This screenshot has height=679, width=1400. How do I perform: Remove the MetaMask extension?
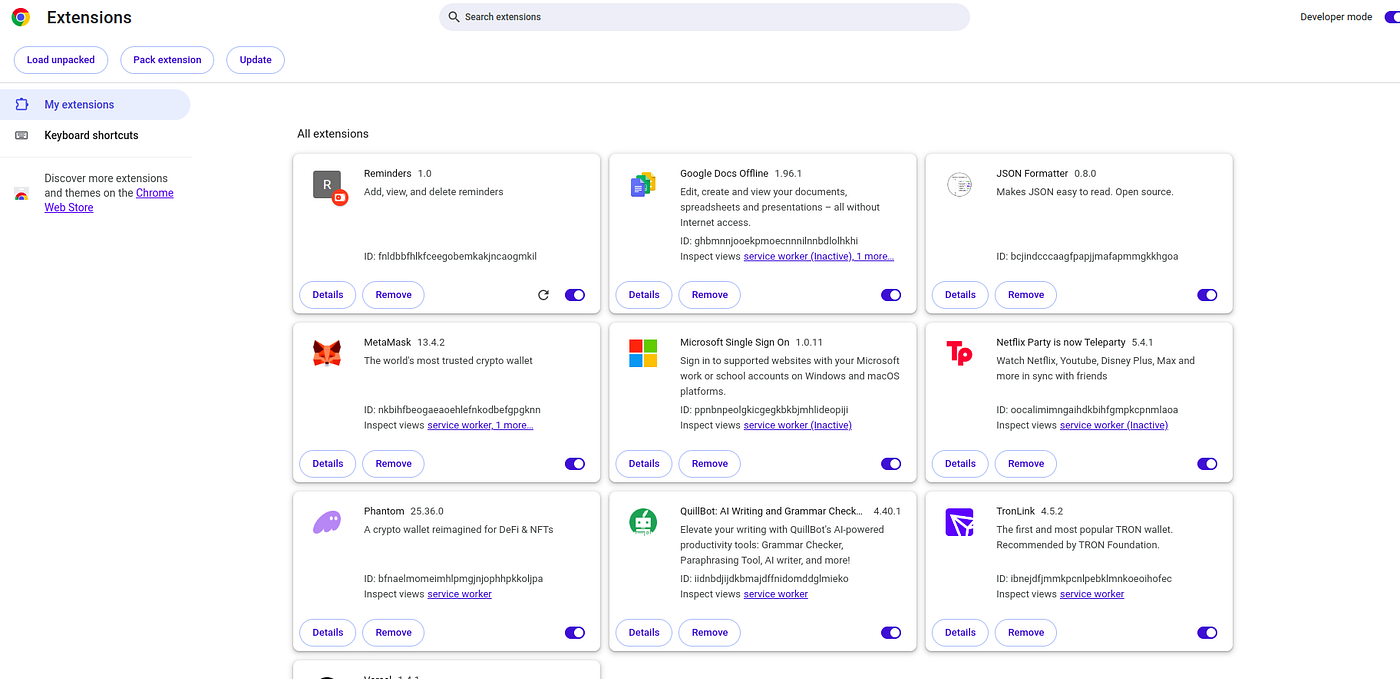coord(393,464)
